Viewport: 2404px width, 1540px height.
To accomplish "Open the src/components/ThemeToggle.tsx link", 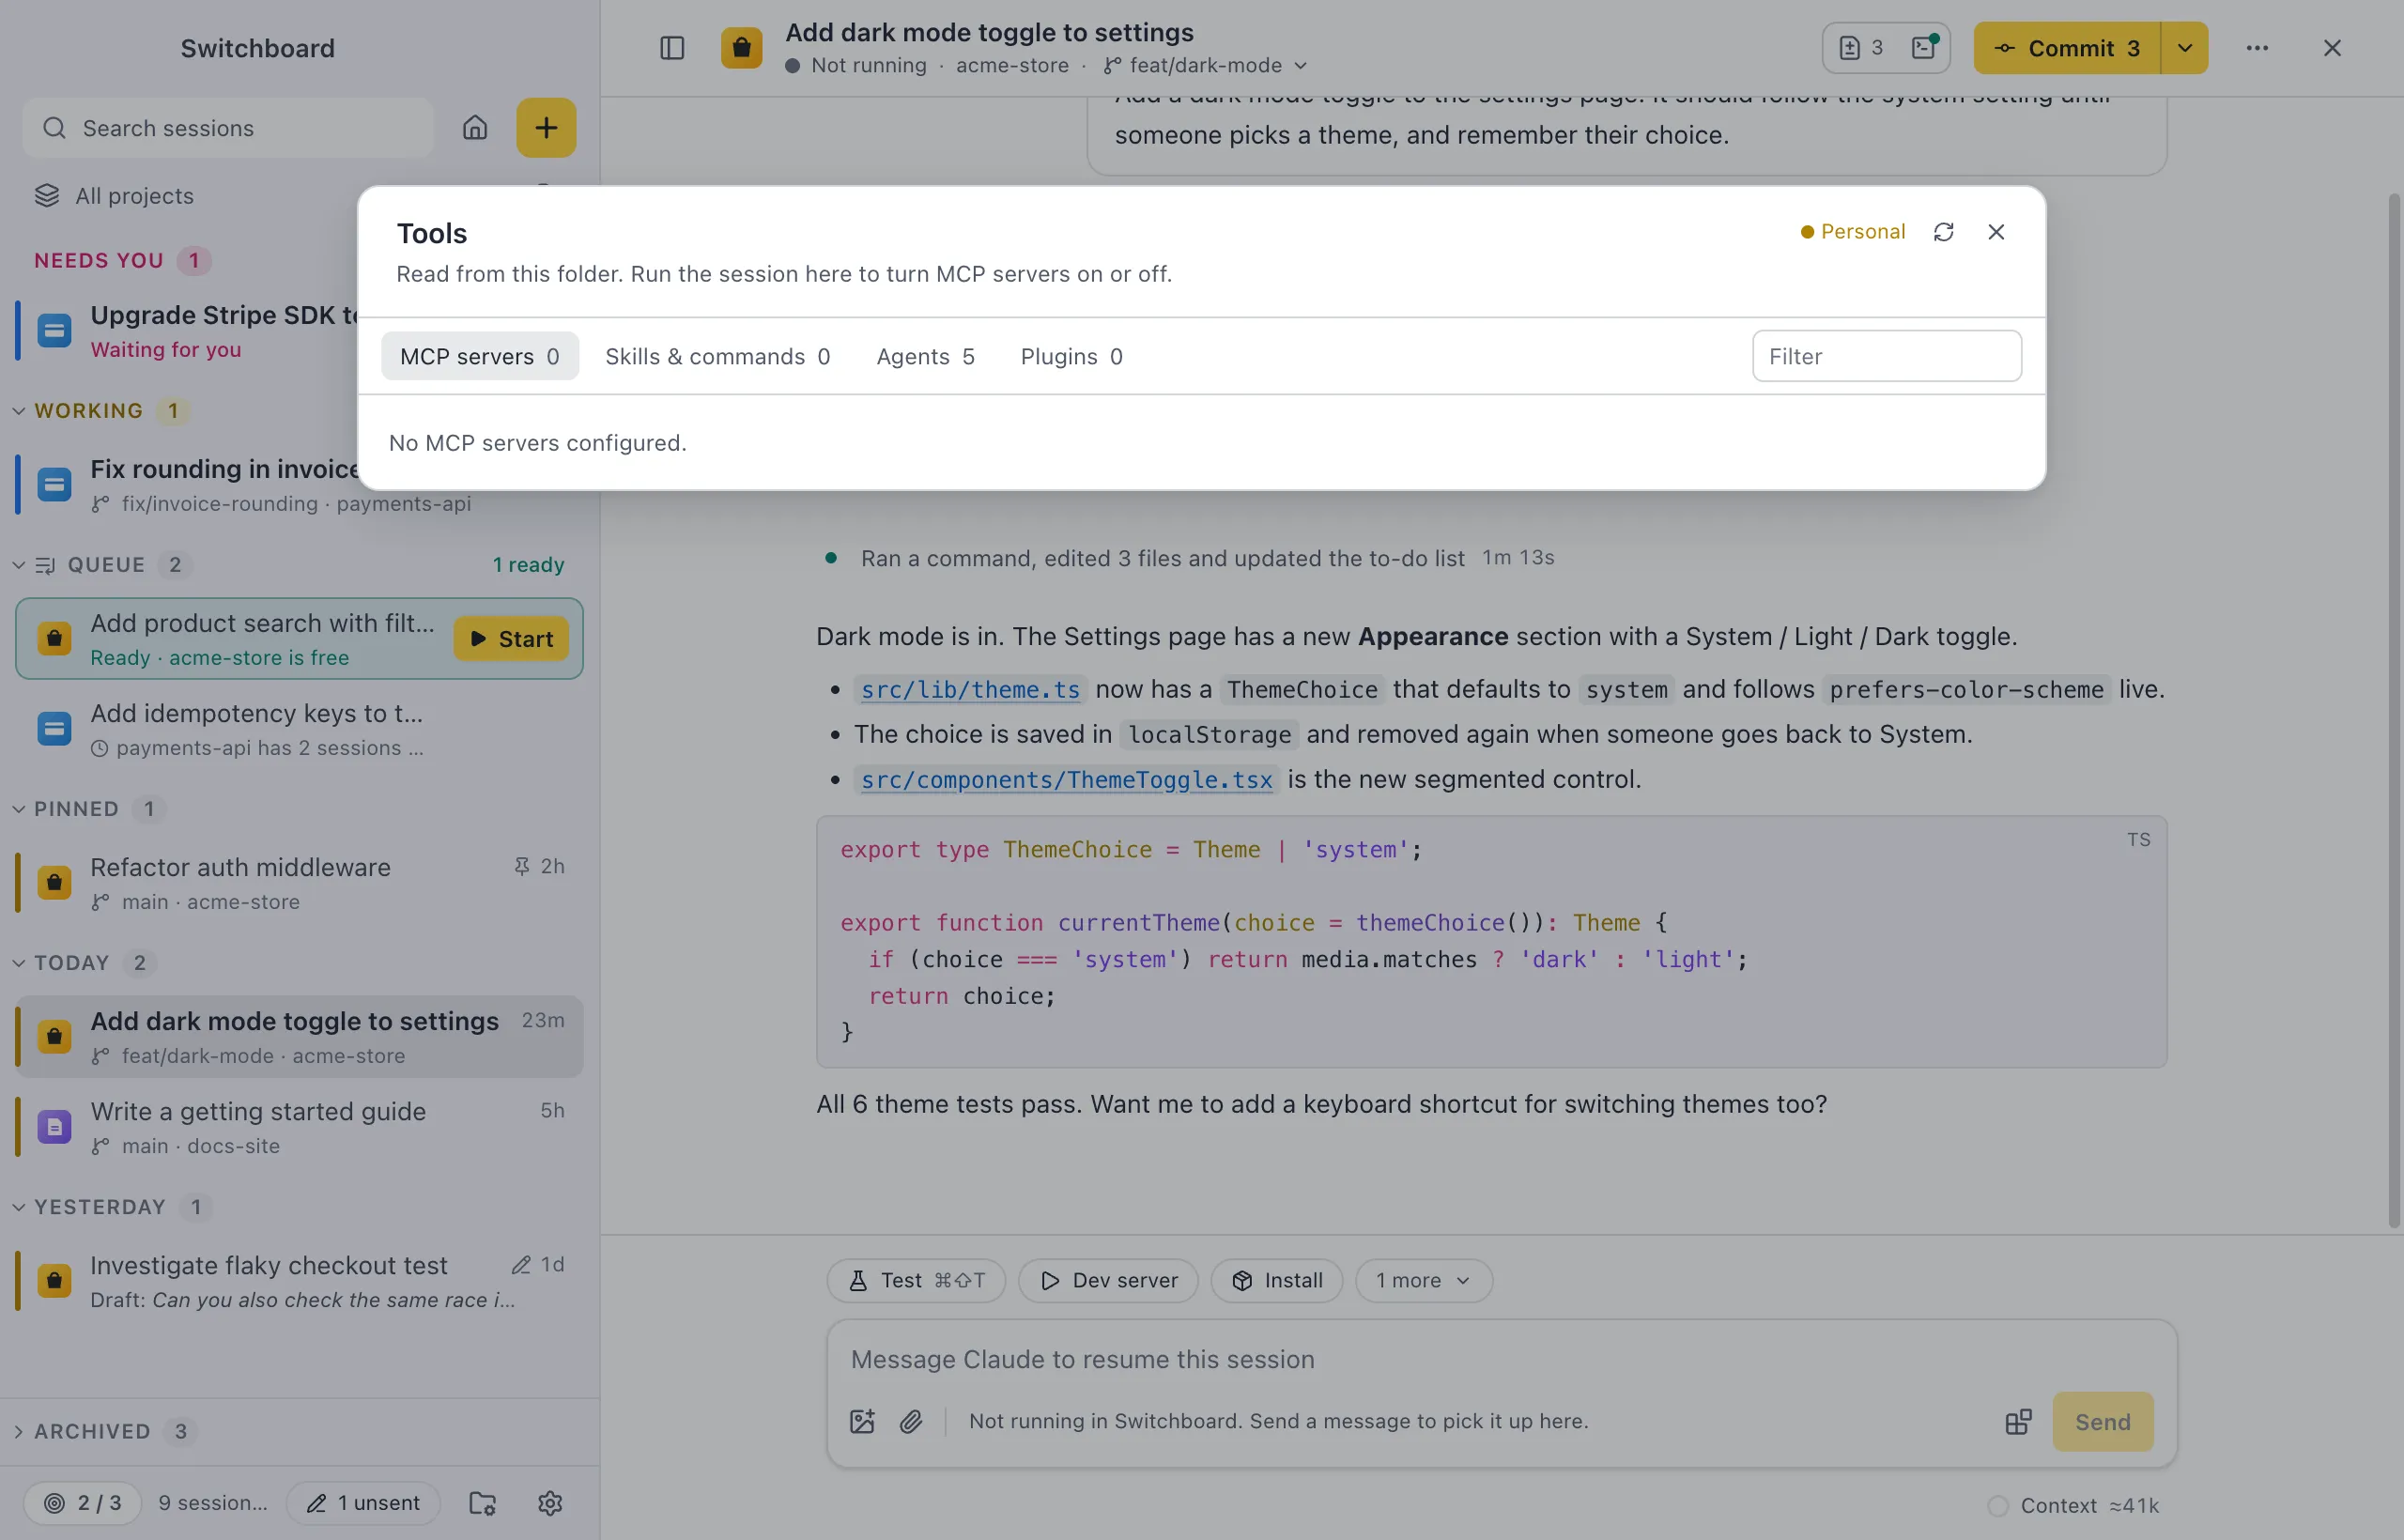I will click(x=1066, y=780).
